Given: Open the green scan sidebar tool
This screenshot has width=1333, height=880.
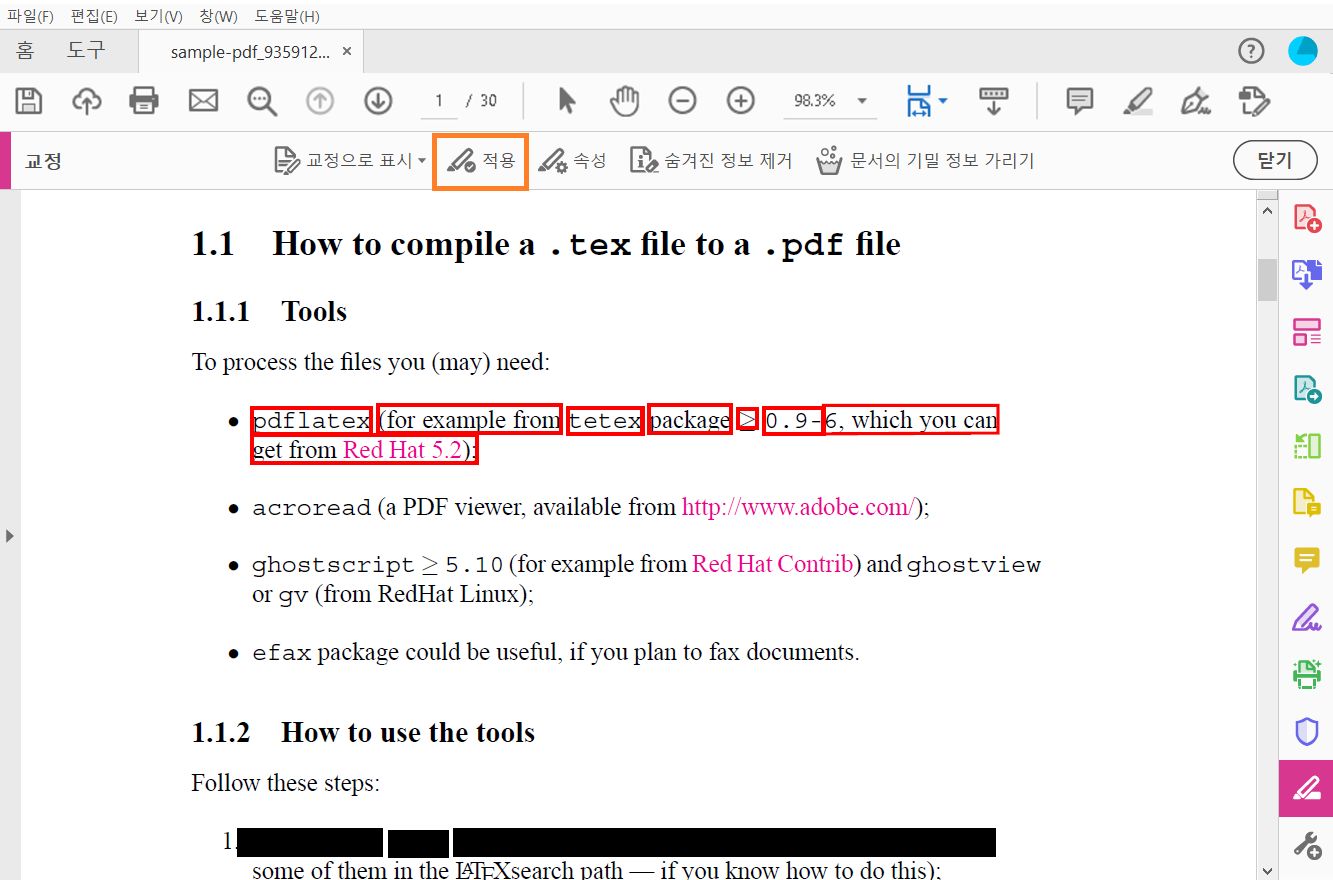Looking at the screenshot, I should [1307, 674].
